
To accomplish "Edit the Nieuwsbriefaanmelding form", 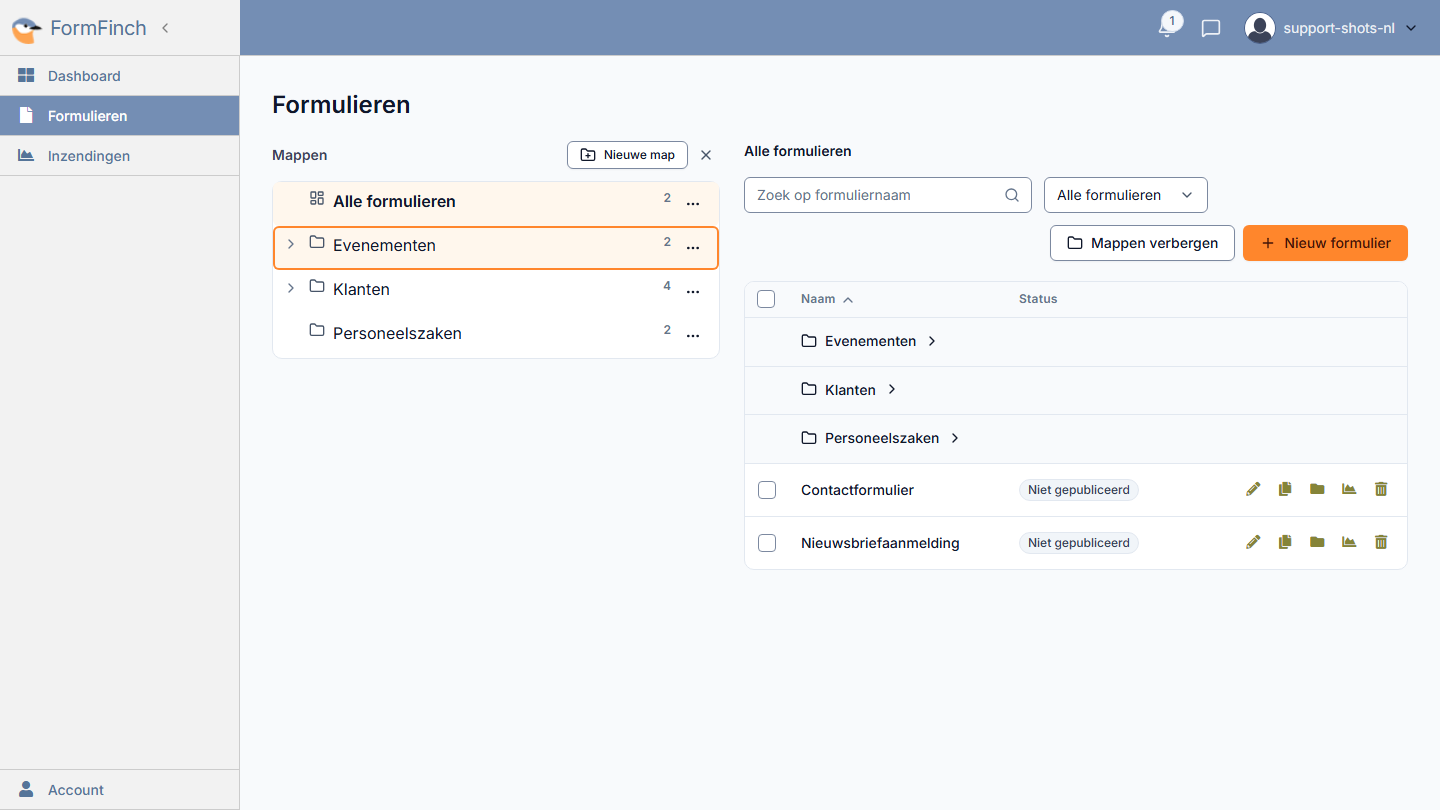I will 1253,542.
